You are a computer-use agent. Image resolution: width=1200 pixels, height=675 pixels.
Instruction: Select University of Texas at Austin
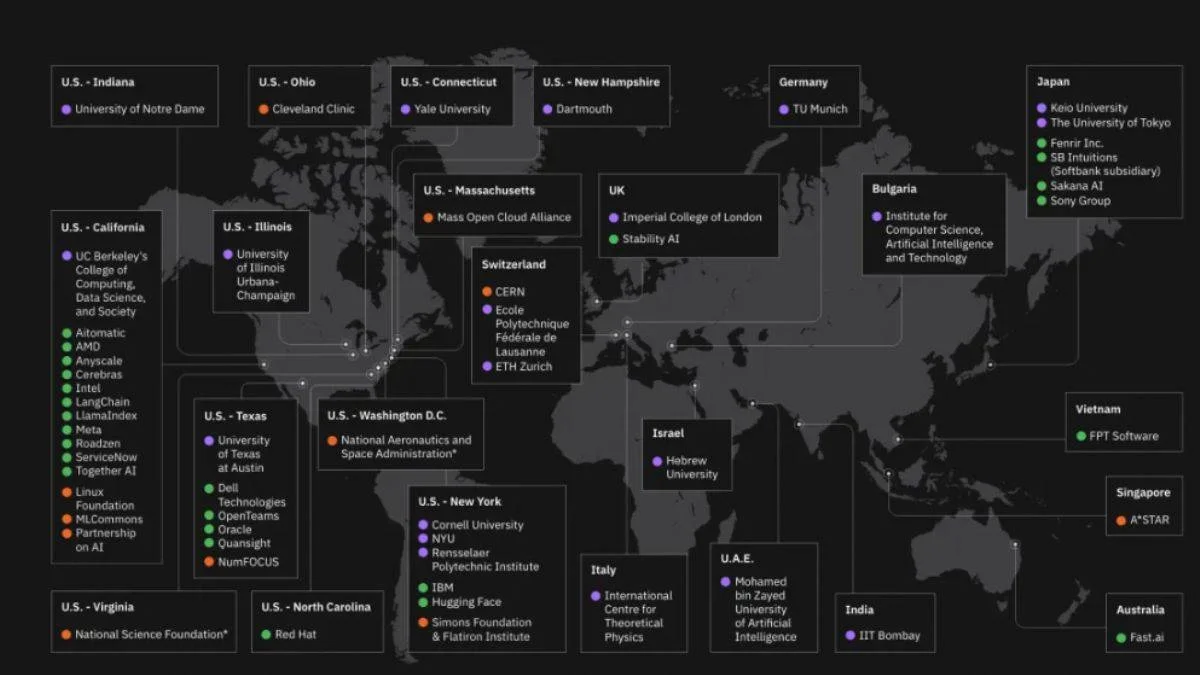click(x=237, y=455)
